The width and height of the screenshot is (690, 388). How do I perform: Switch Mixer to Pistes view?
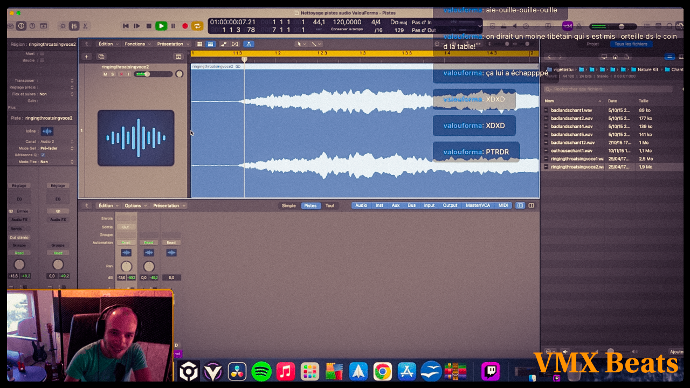tap(311, 206)
